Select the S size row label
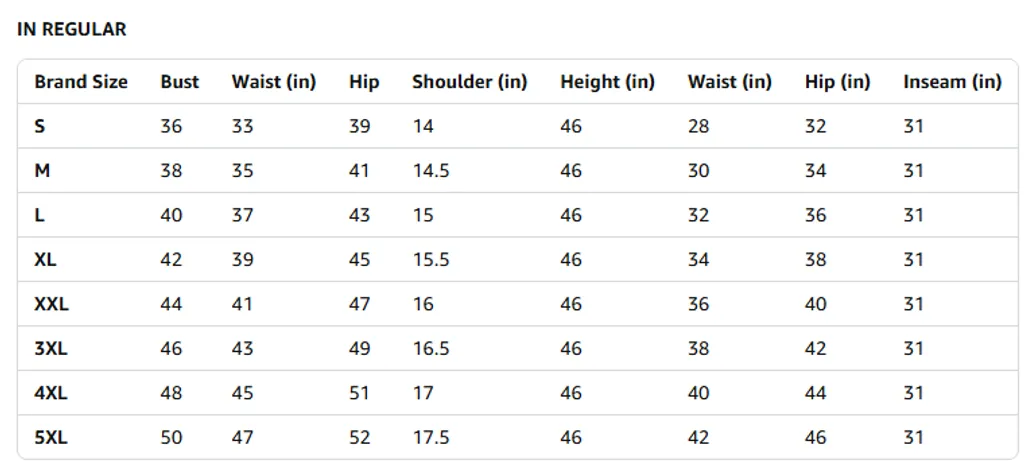This screenshot has height=474, width=1024. 40,126
